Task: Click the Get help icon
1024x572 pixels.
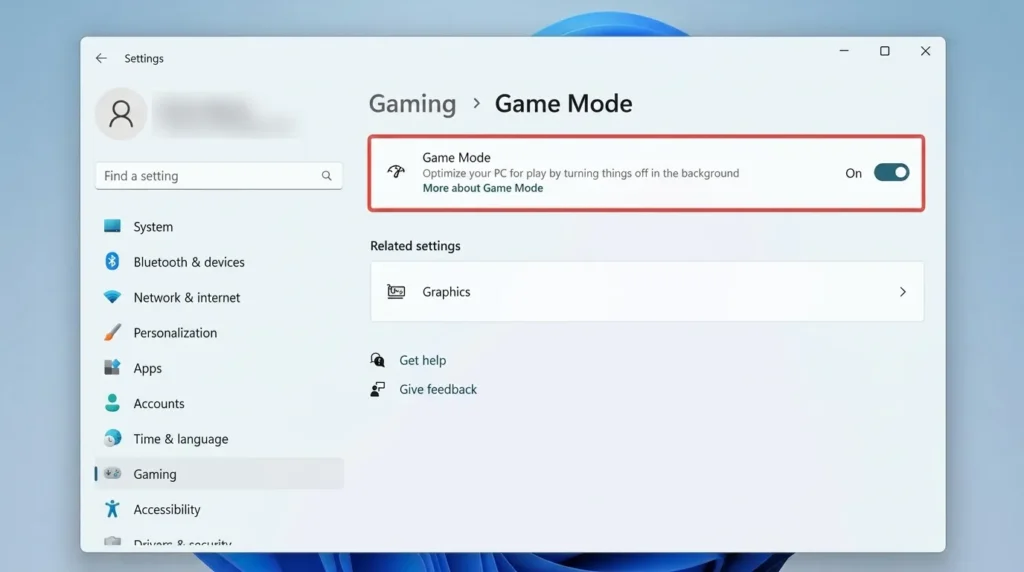Action: click(x=377, y=360)
